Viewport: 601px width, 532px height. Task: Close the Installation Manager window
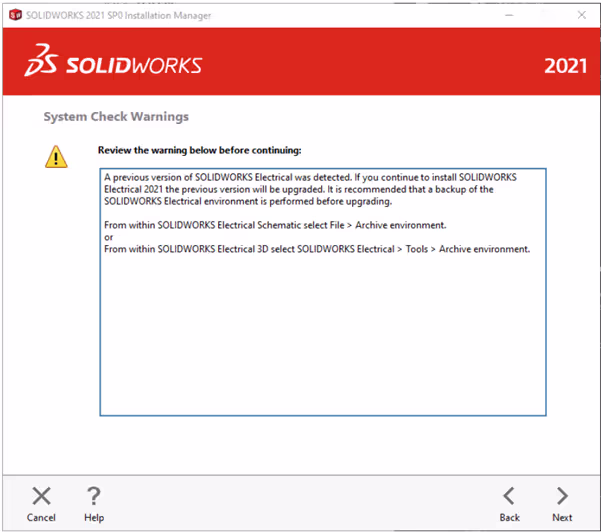tap(581, 15)
